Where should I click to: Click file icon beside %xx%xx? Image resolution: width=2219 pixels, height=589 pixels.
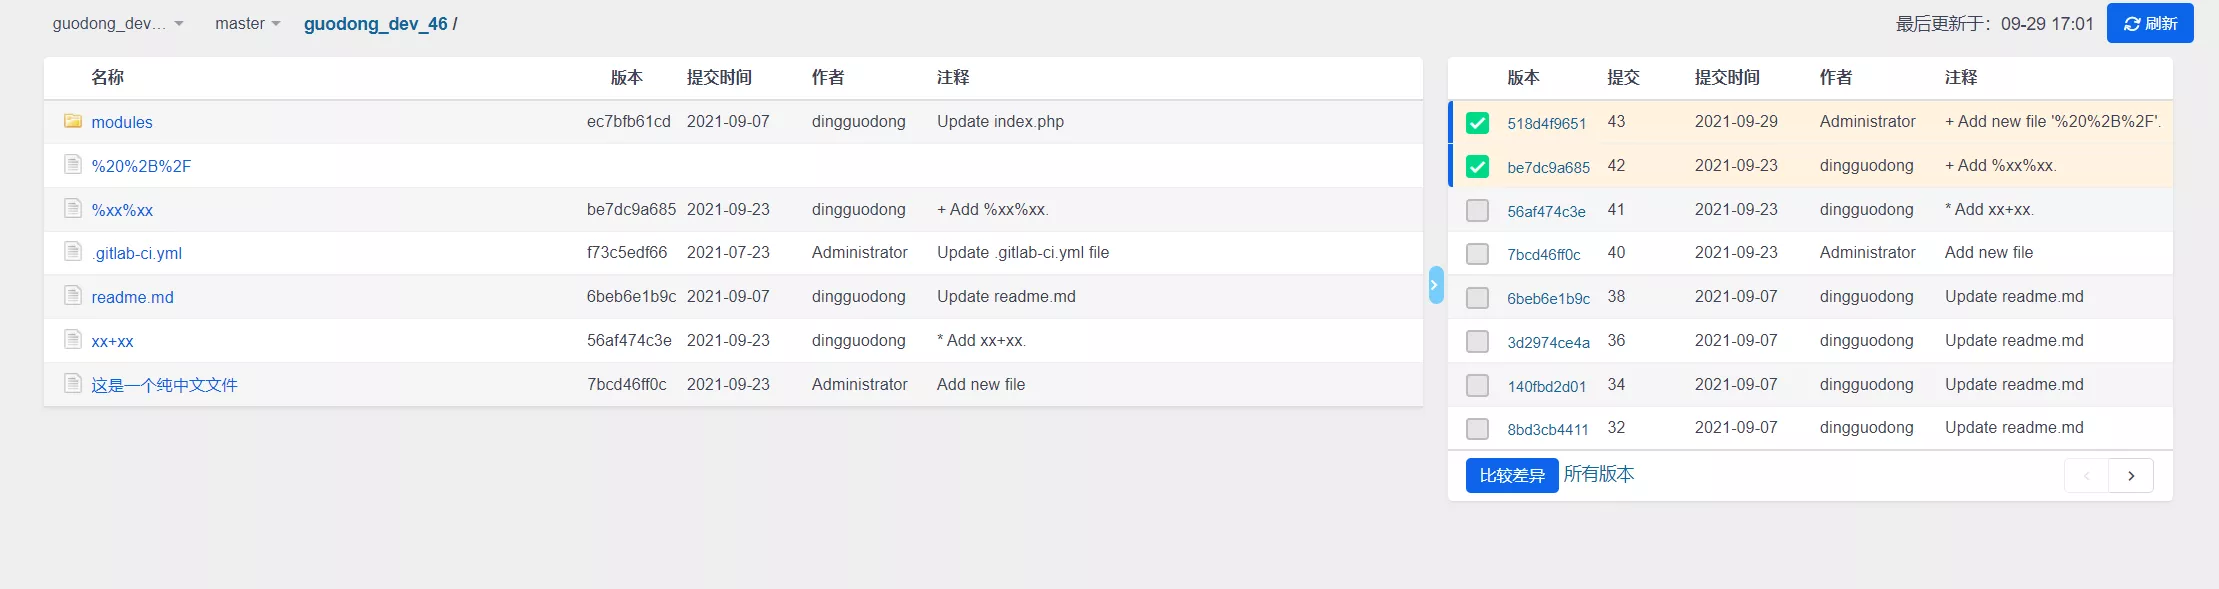pos(73,208)
